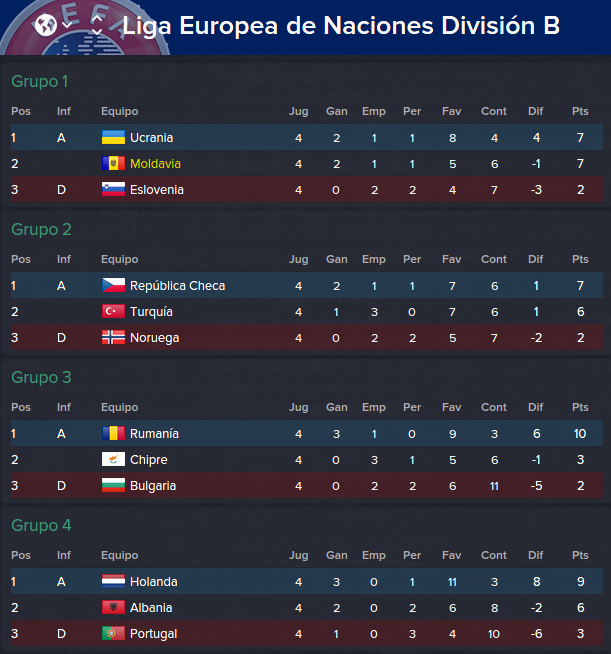
Task: Click the down arrow competition switcher
Action: 97,32
